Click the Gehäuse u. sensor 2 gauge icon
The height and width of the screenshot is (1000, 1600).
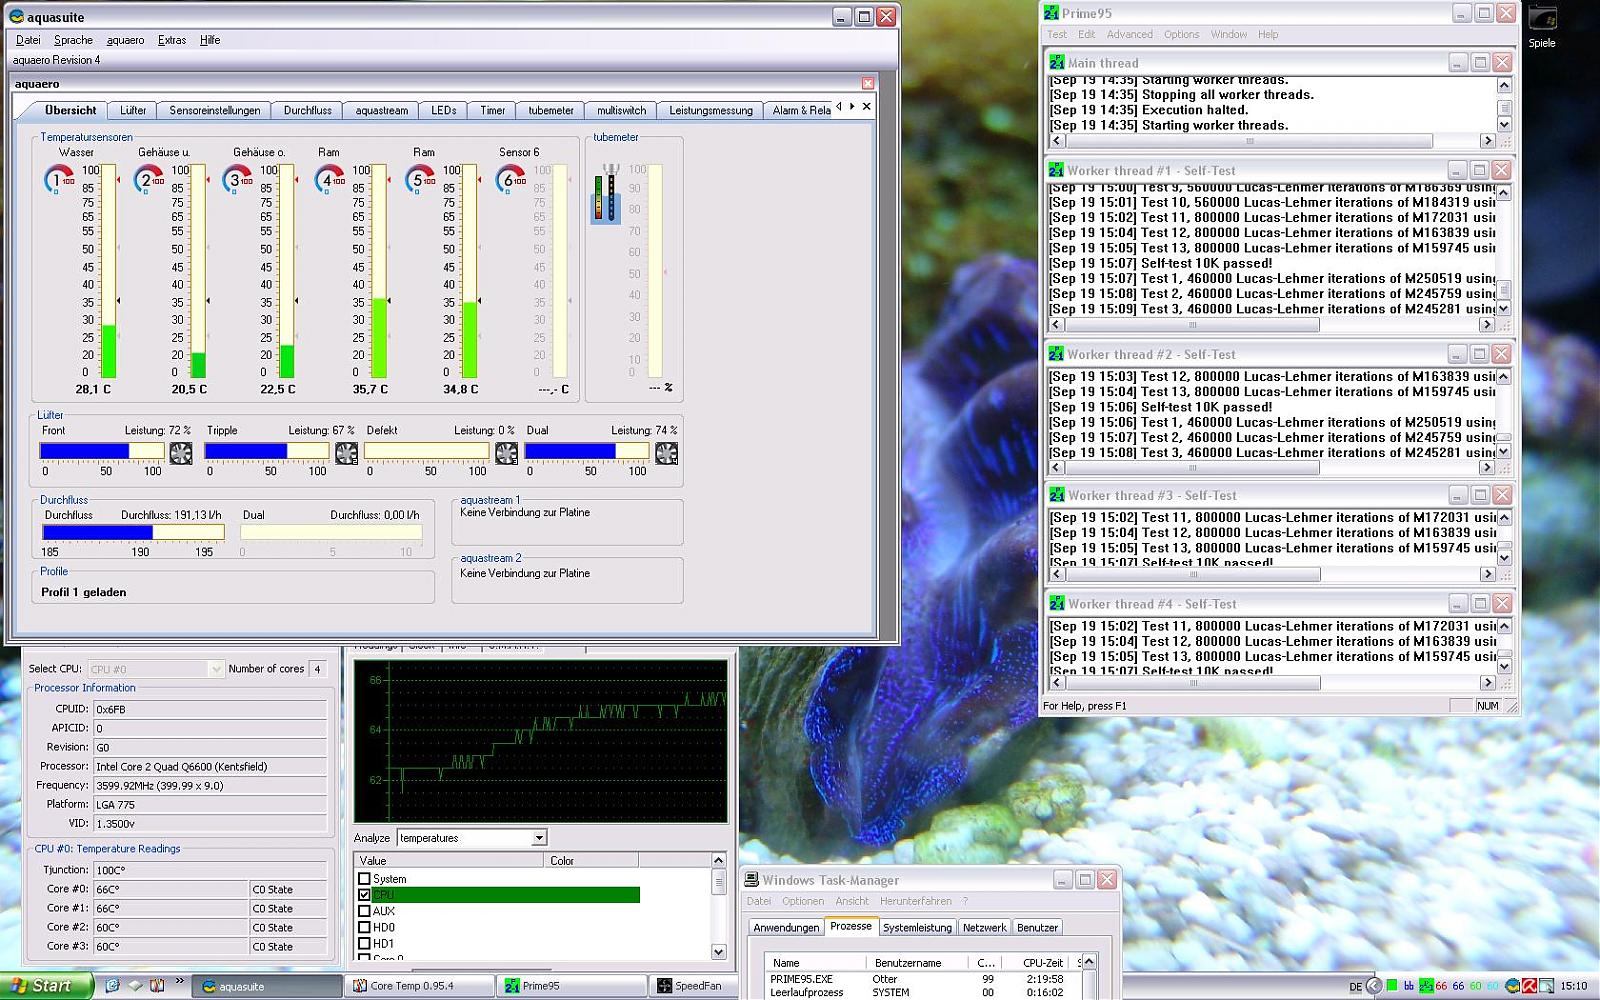[148, 180]
